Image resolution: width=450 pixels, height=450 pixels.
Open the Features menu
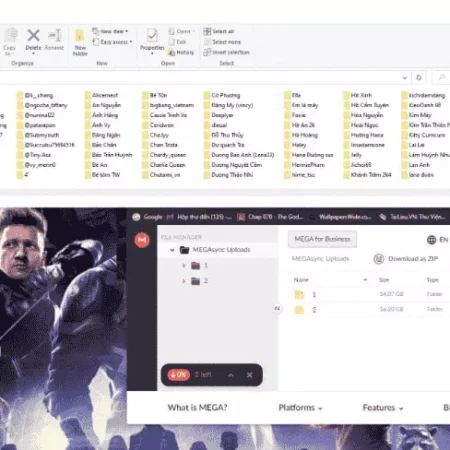(383, 408)
